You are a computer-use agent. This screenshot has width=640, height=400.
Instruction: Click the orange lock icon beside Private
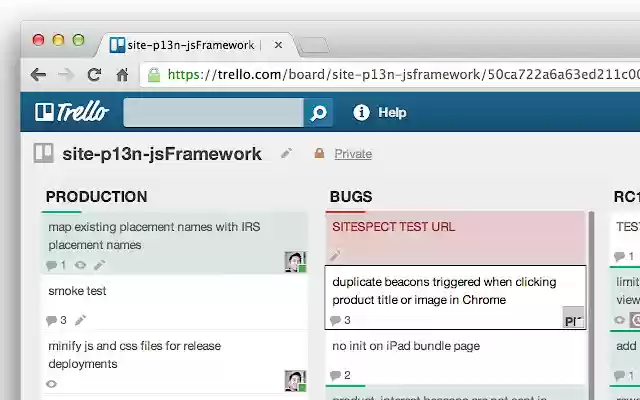(x=319, y=153)
